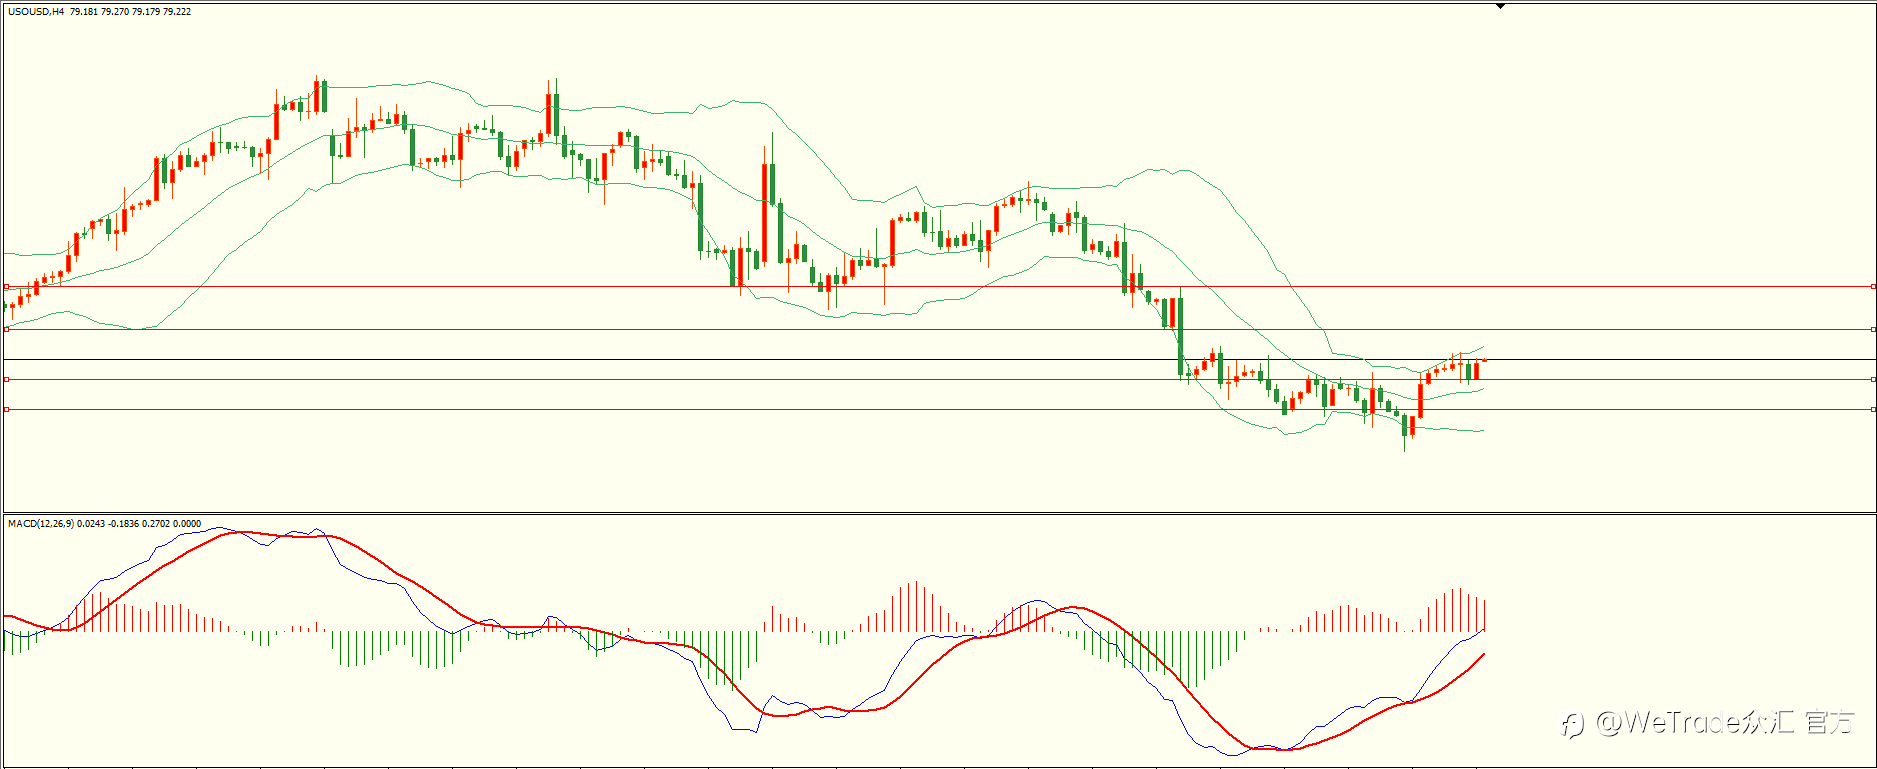
Task: Select the black current price horizontal line
Action: point(938,359)
